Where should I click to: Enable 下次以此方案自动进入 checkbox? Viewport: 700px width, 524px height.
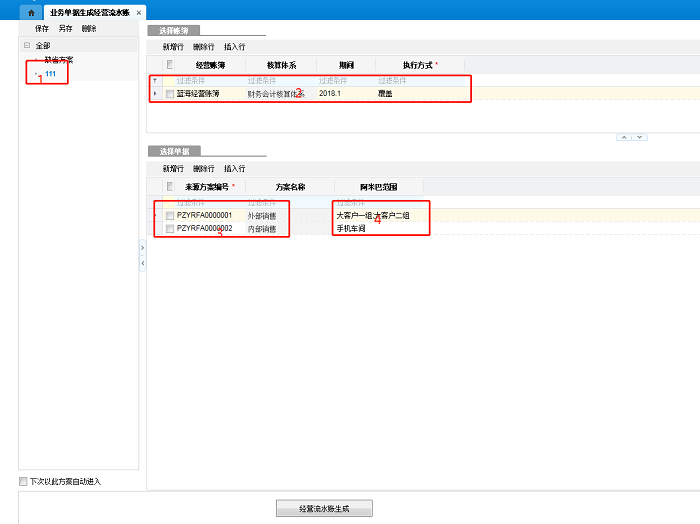point(23,481)
